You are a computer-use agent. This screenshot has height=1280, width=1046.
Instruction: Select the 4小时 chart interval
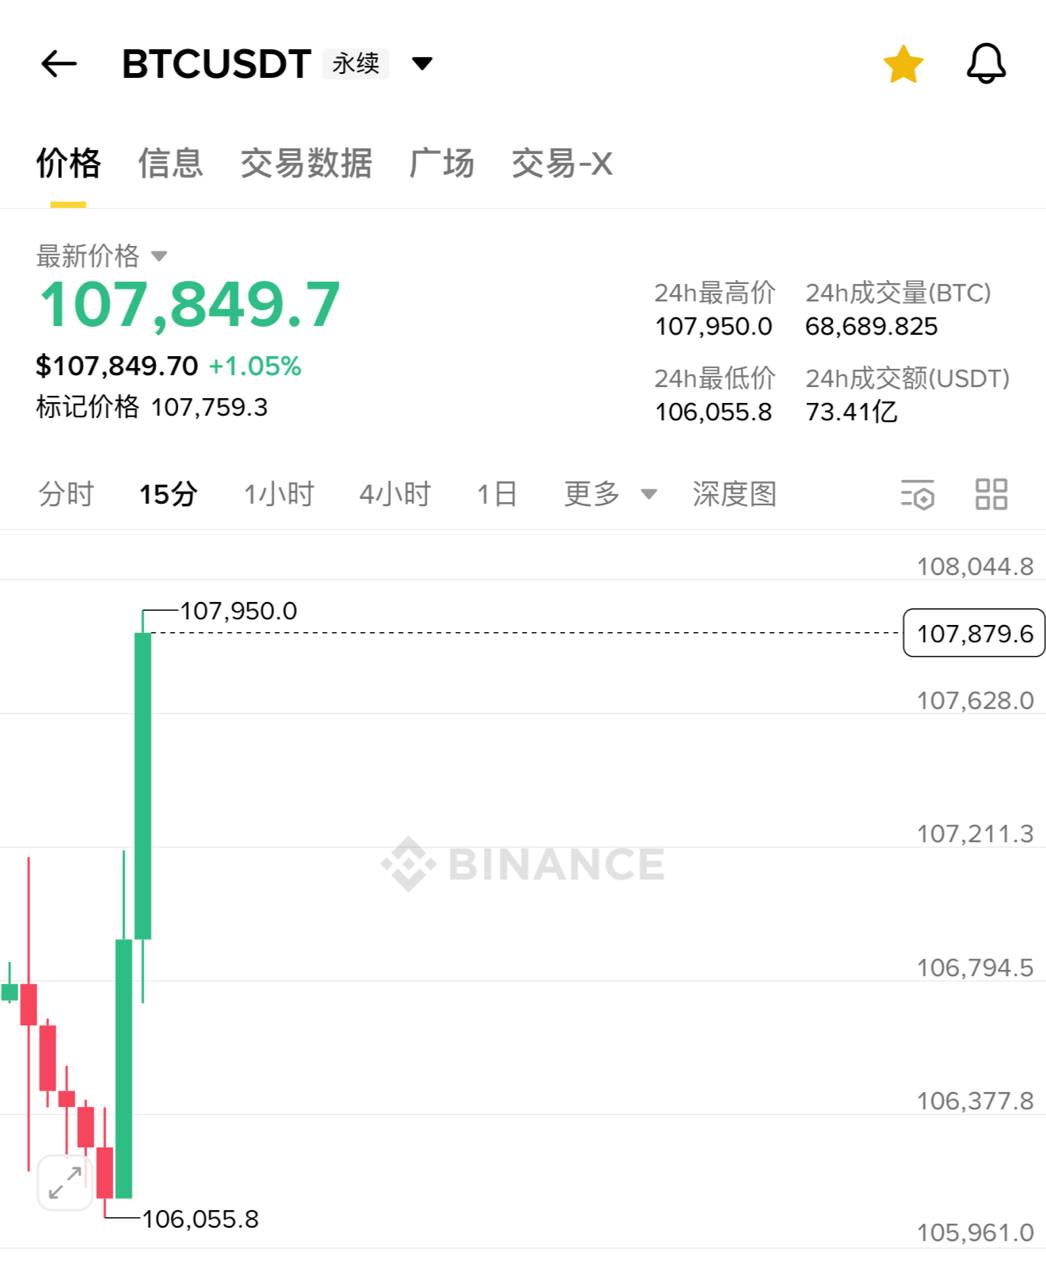(395, 494)
